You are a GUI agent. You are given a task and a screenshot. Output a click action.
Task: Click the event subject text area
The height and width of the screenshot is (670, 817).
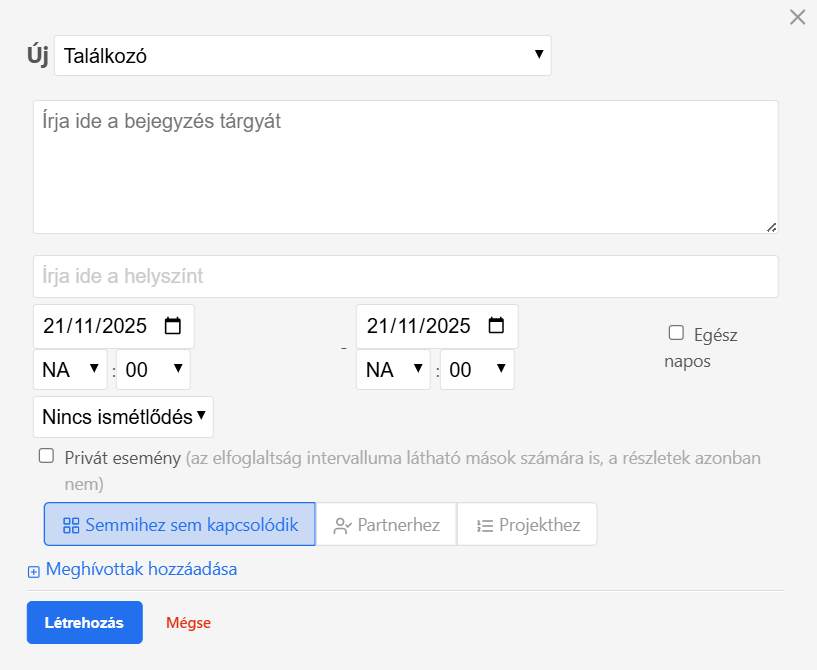[x=405, y=165]
